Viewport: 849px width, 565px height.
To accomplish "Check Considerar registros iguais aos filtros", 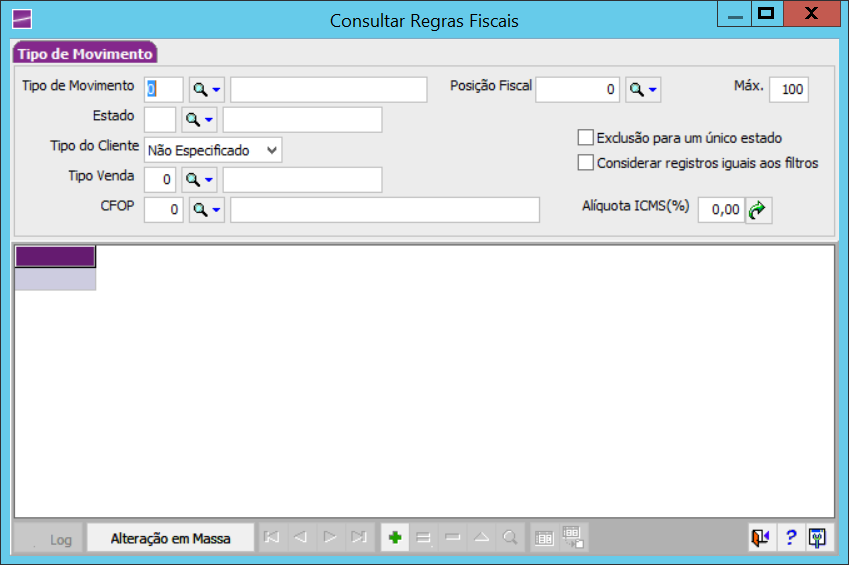I will (x=586, y=162).
